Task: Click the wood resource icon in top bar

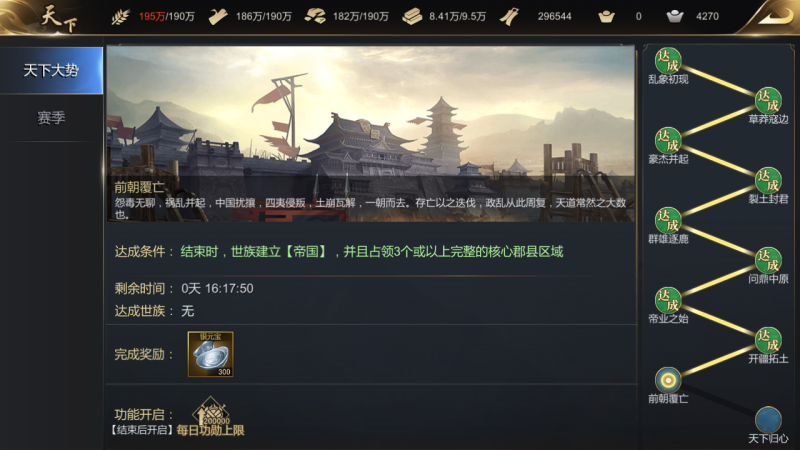Action: pos(218,17)
